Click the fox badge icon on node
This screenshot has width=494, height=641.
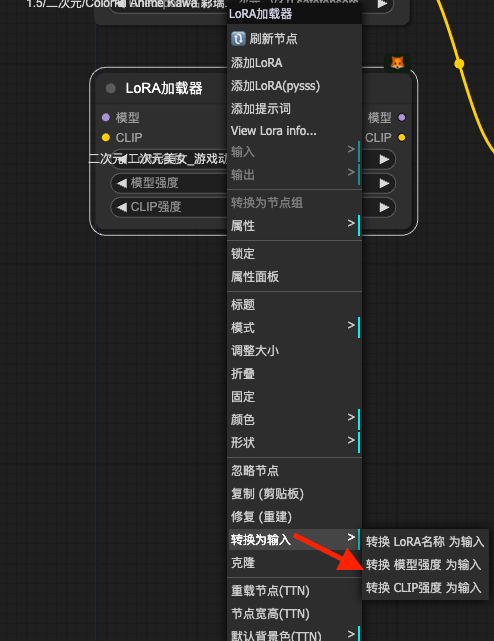(397, 63)
